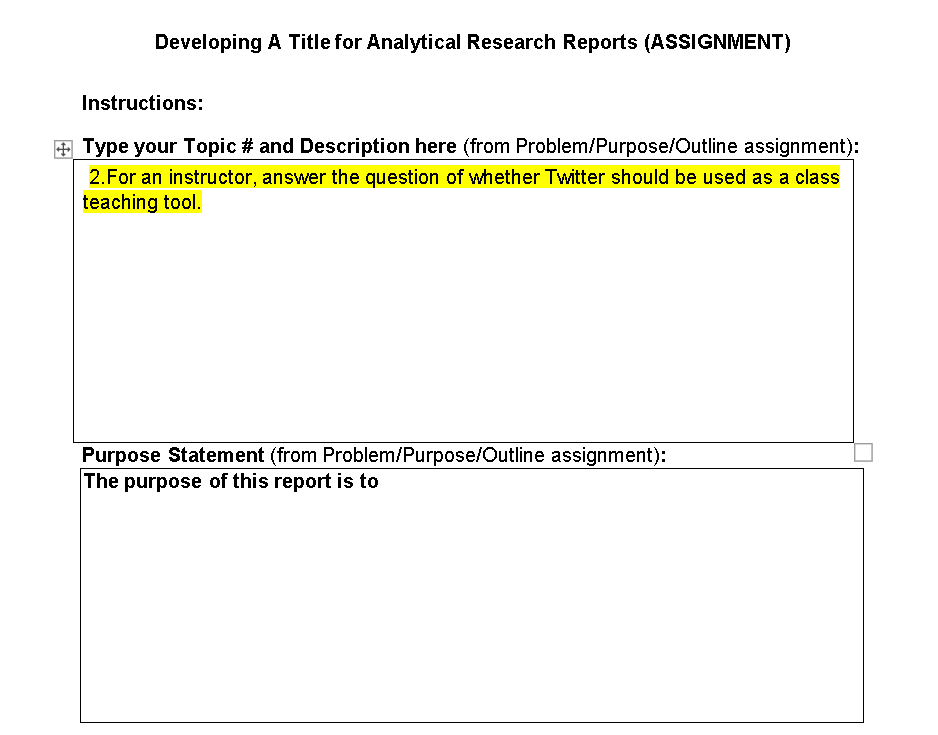Click 'The purpose of this report is to' text
Viewport: 938px width, 735px height.
[x=231, y=481]
